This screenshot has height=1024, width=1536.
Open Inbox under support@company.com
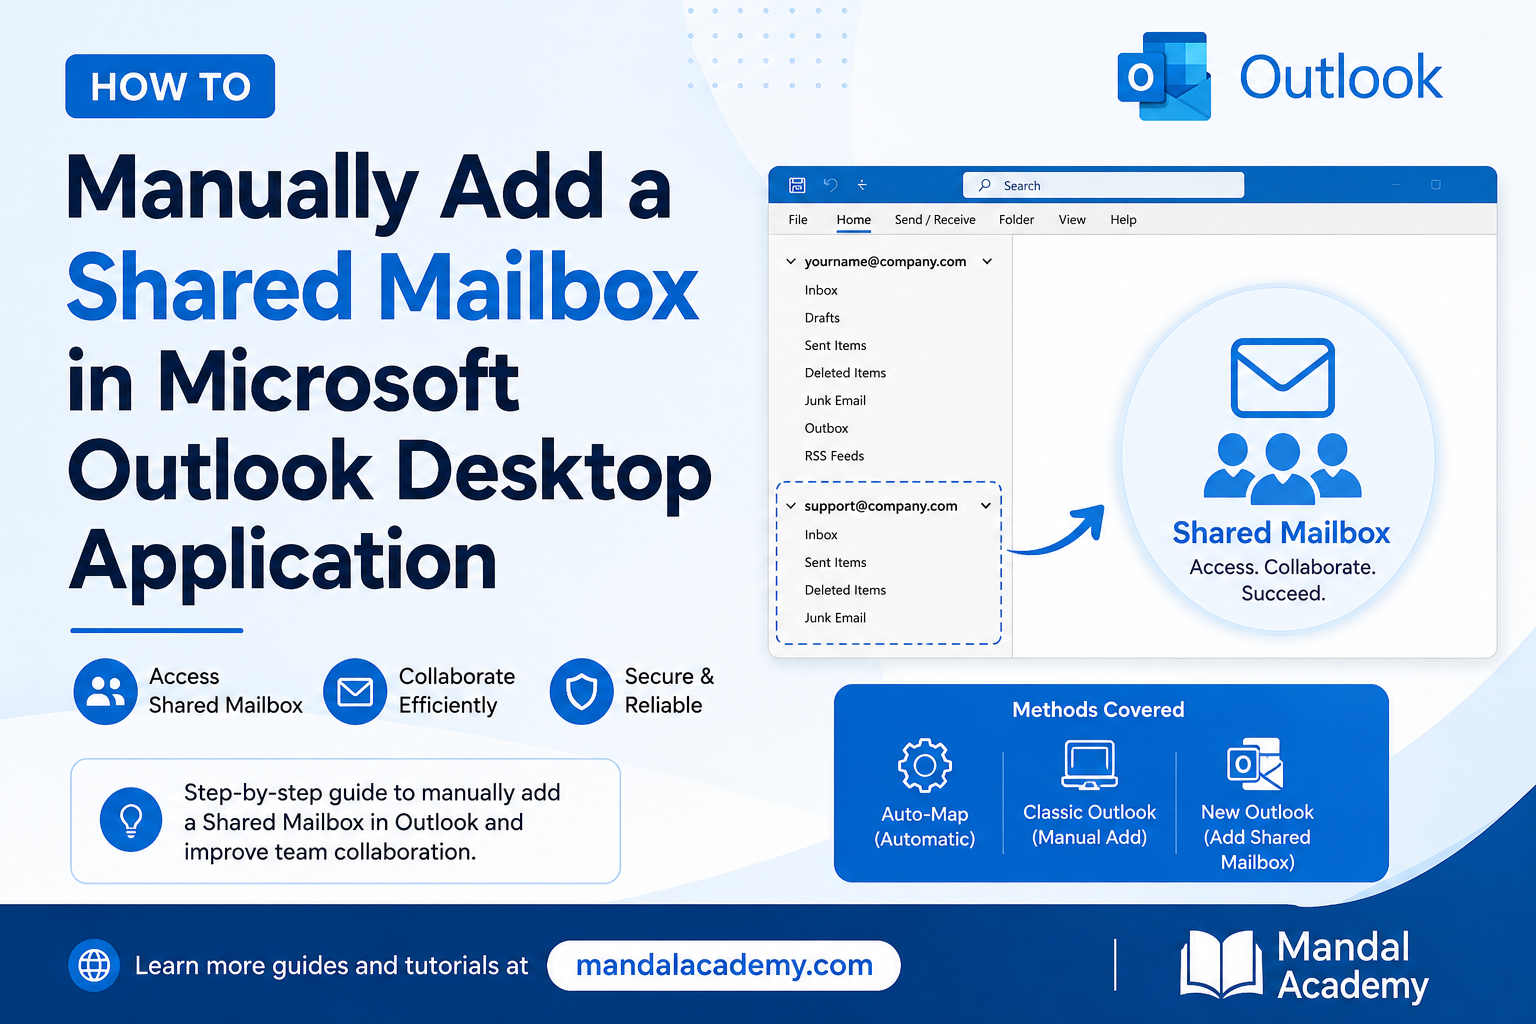click(x=821, y=535)
